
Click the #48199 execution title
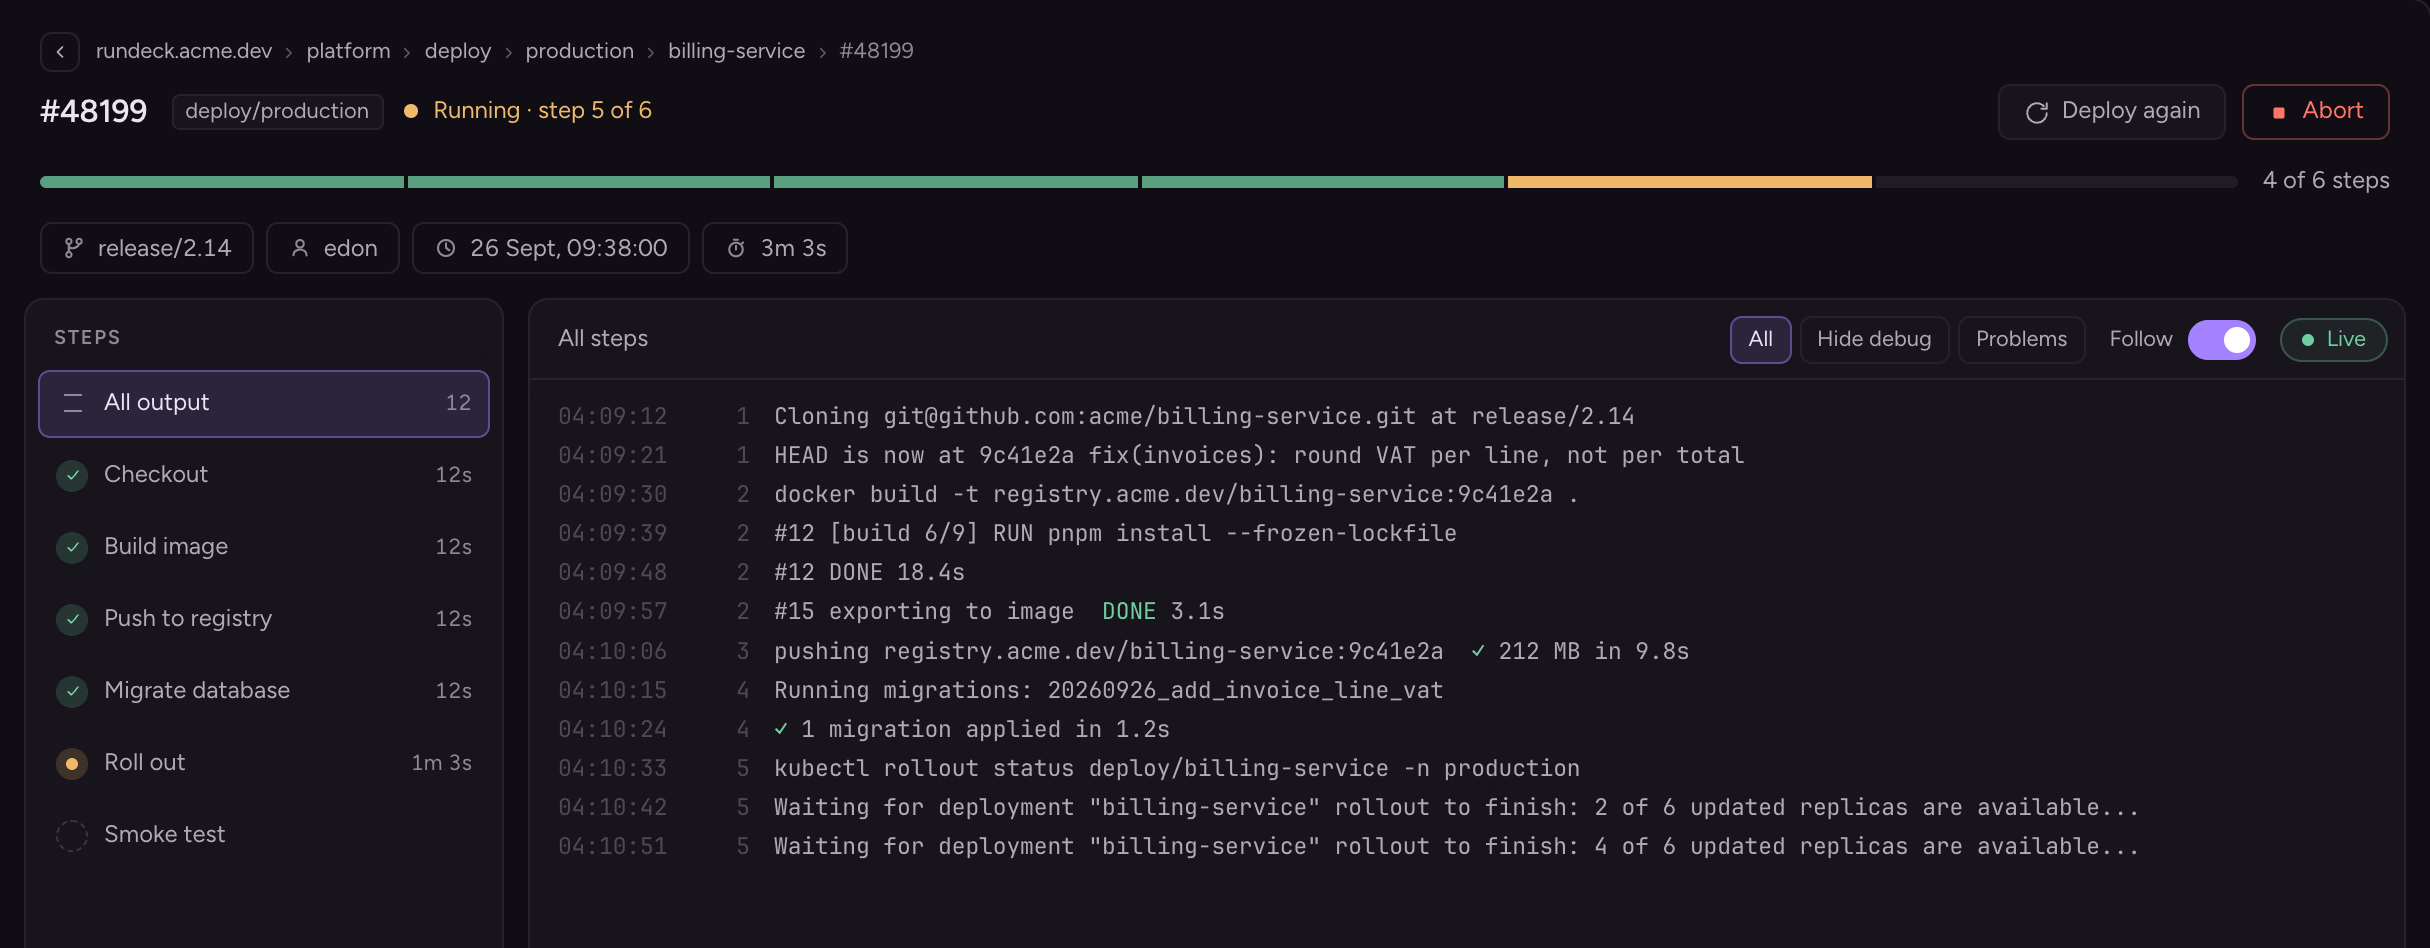coord(93,111)
